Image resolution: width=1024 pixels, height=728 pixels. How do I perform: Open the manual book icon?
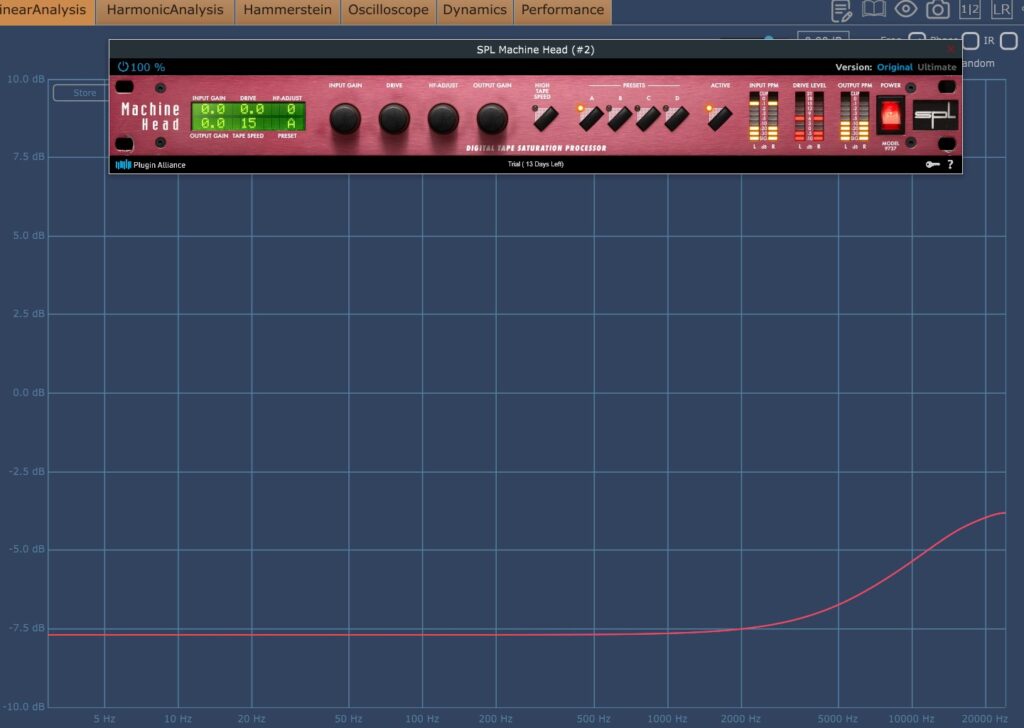pyautogui.click(x=874, y=10)
